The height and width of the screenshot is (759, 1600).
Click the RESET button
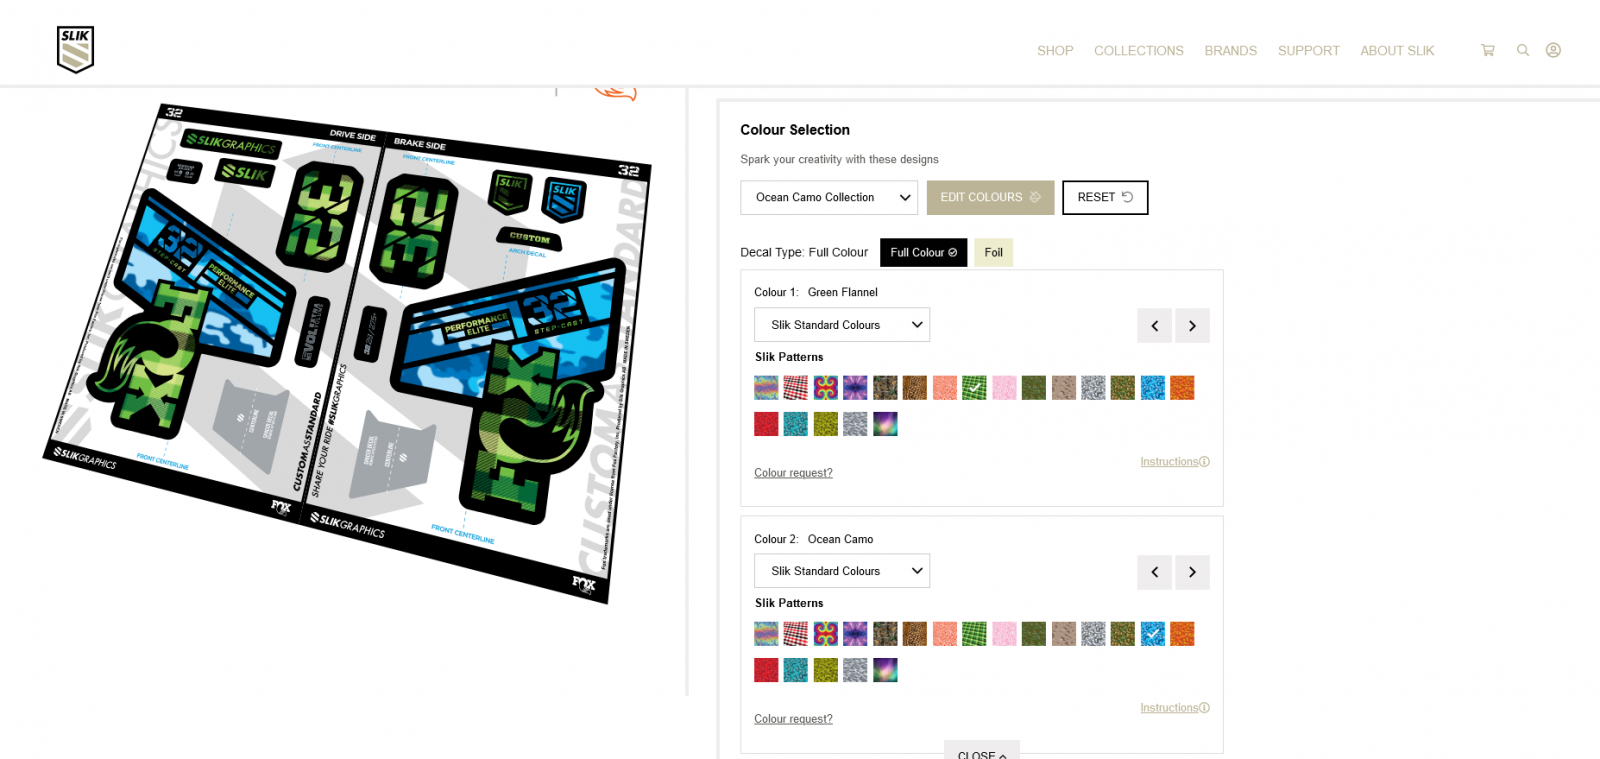pos(1105,198)
